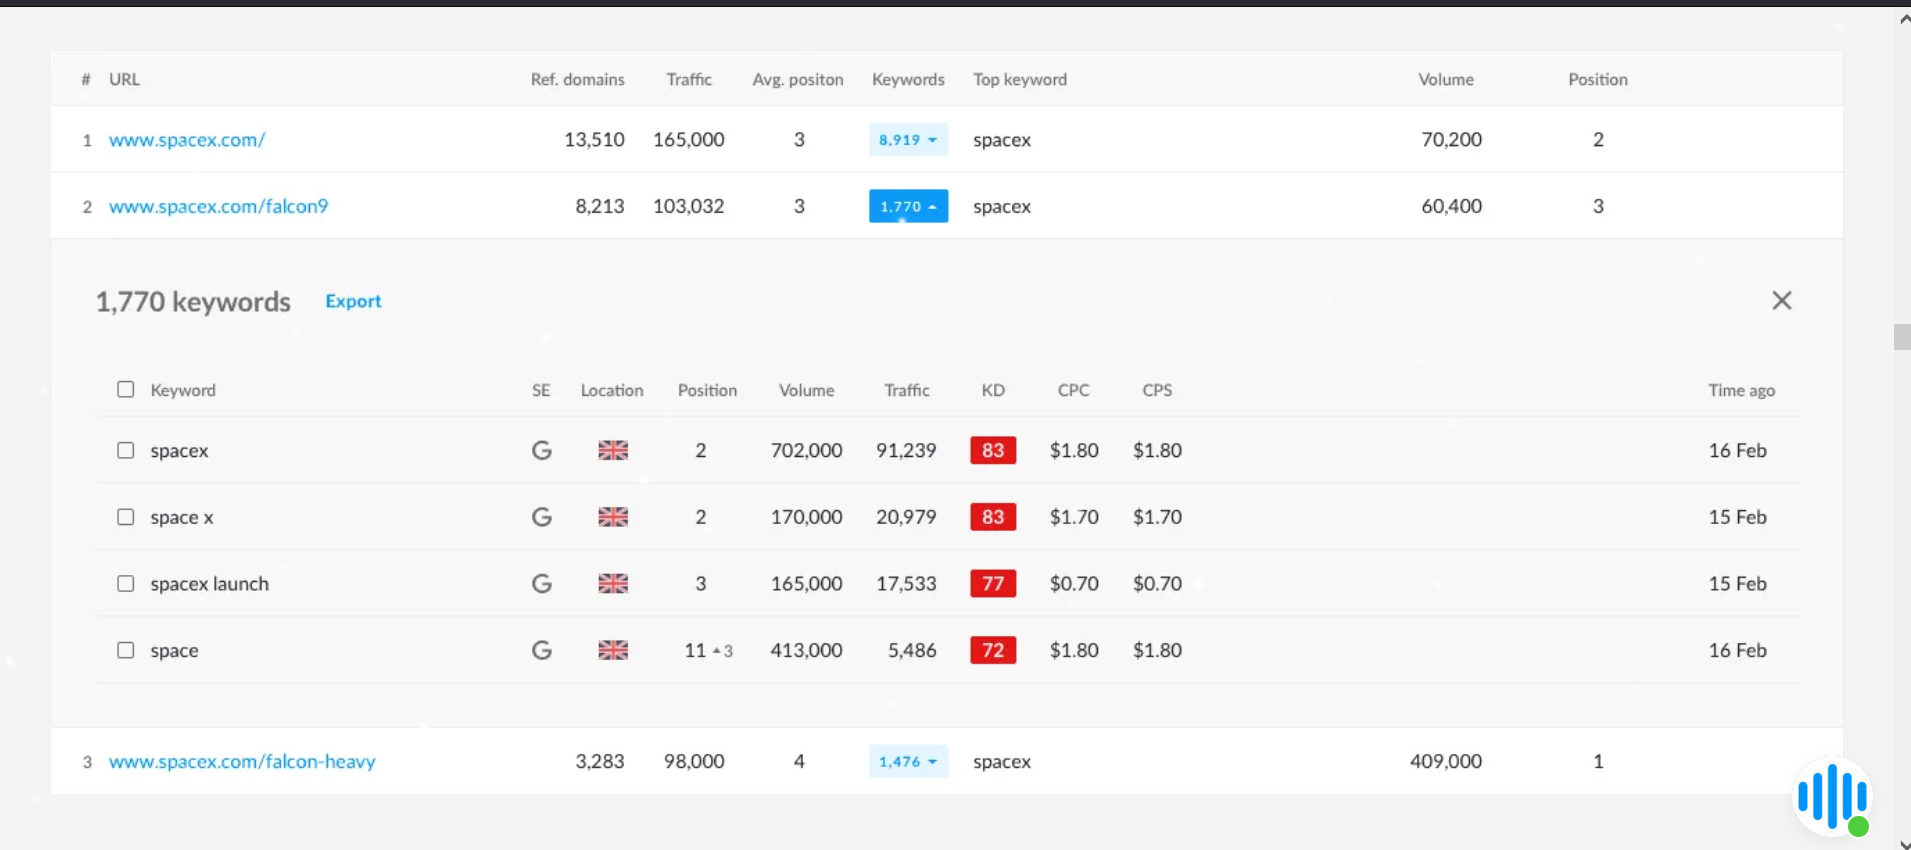The image size is (1911, 850).
Task: Open www.spacex.com/falcon9 link
Action: click(218, 206)
